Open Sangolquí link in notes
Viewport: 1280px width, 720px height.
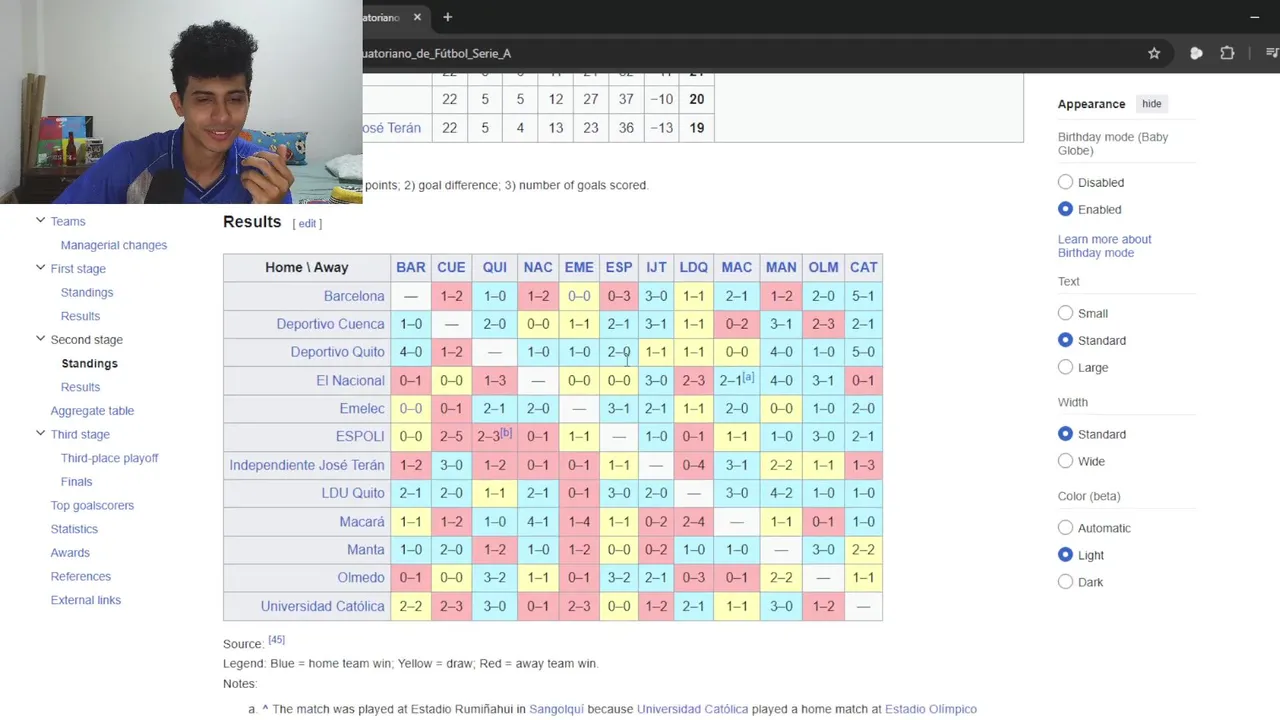coord(556,709)
